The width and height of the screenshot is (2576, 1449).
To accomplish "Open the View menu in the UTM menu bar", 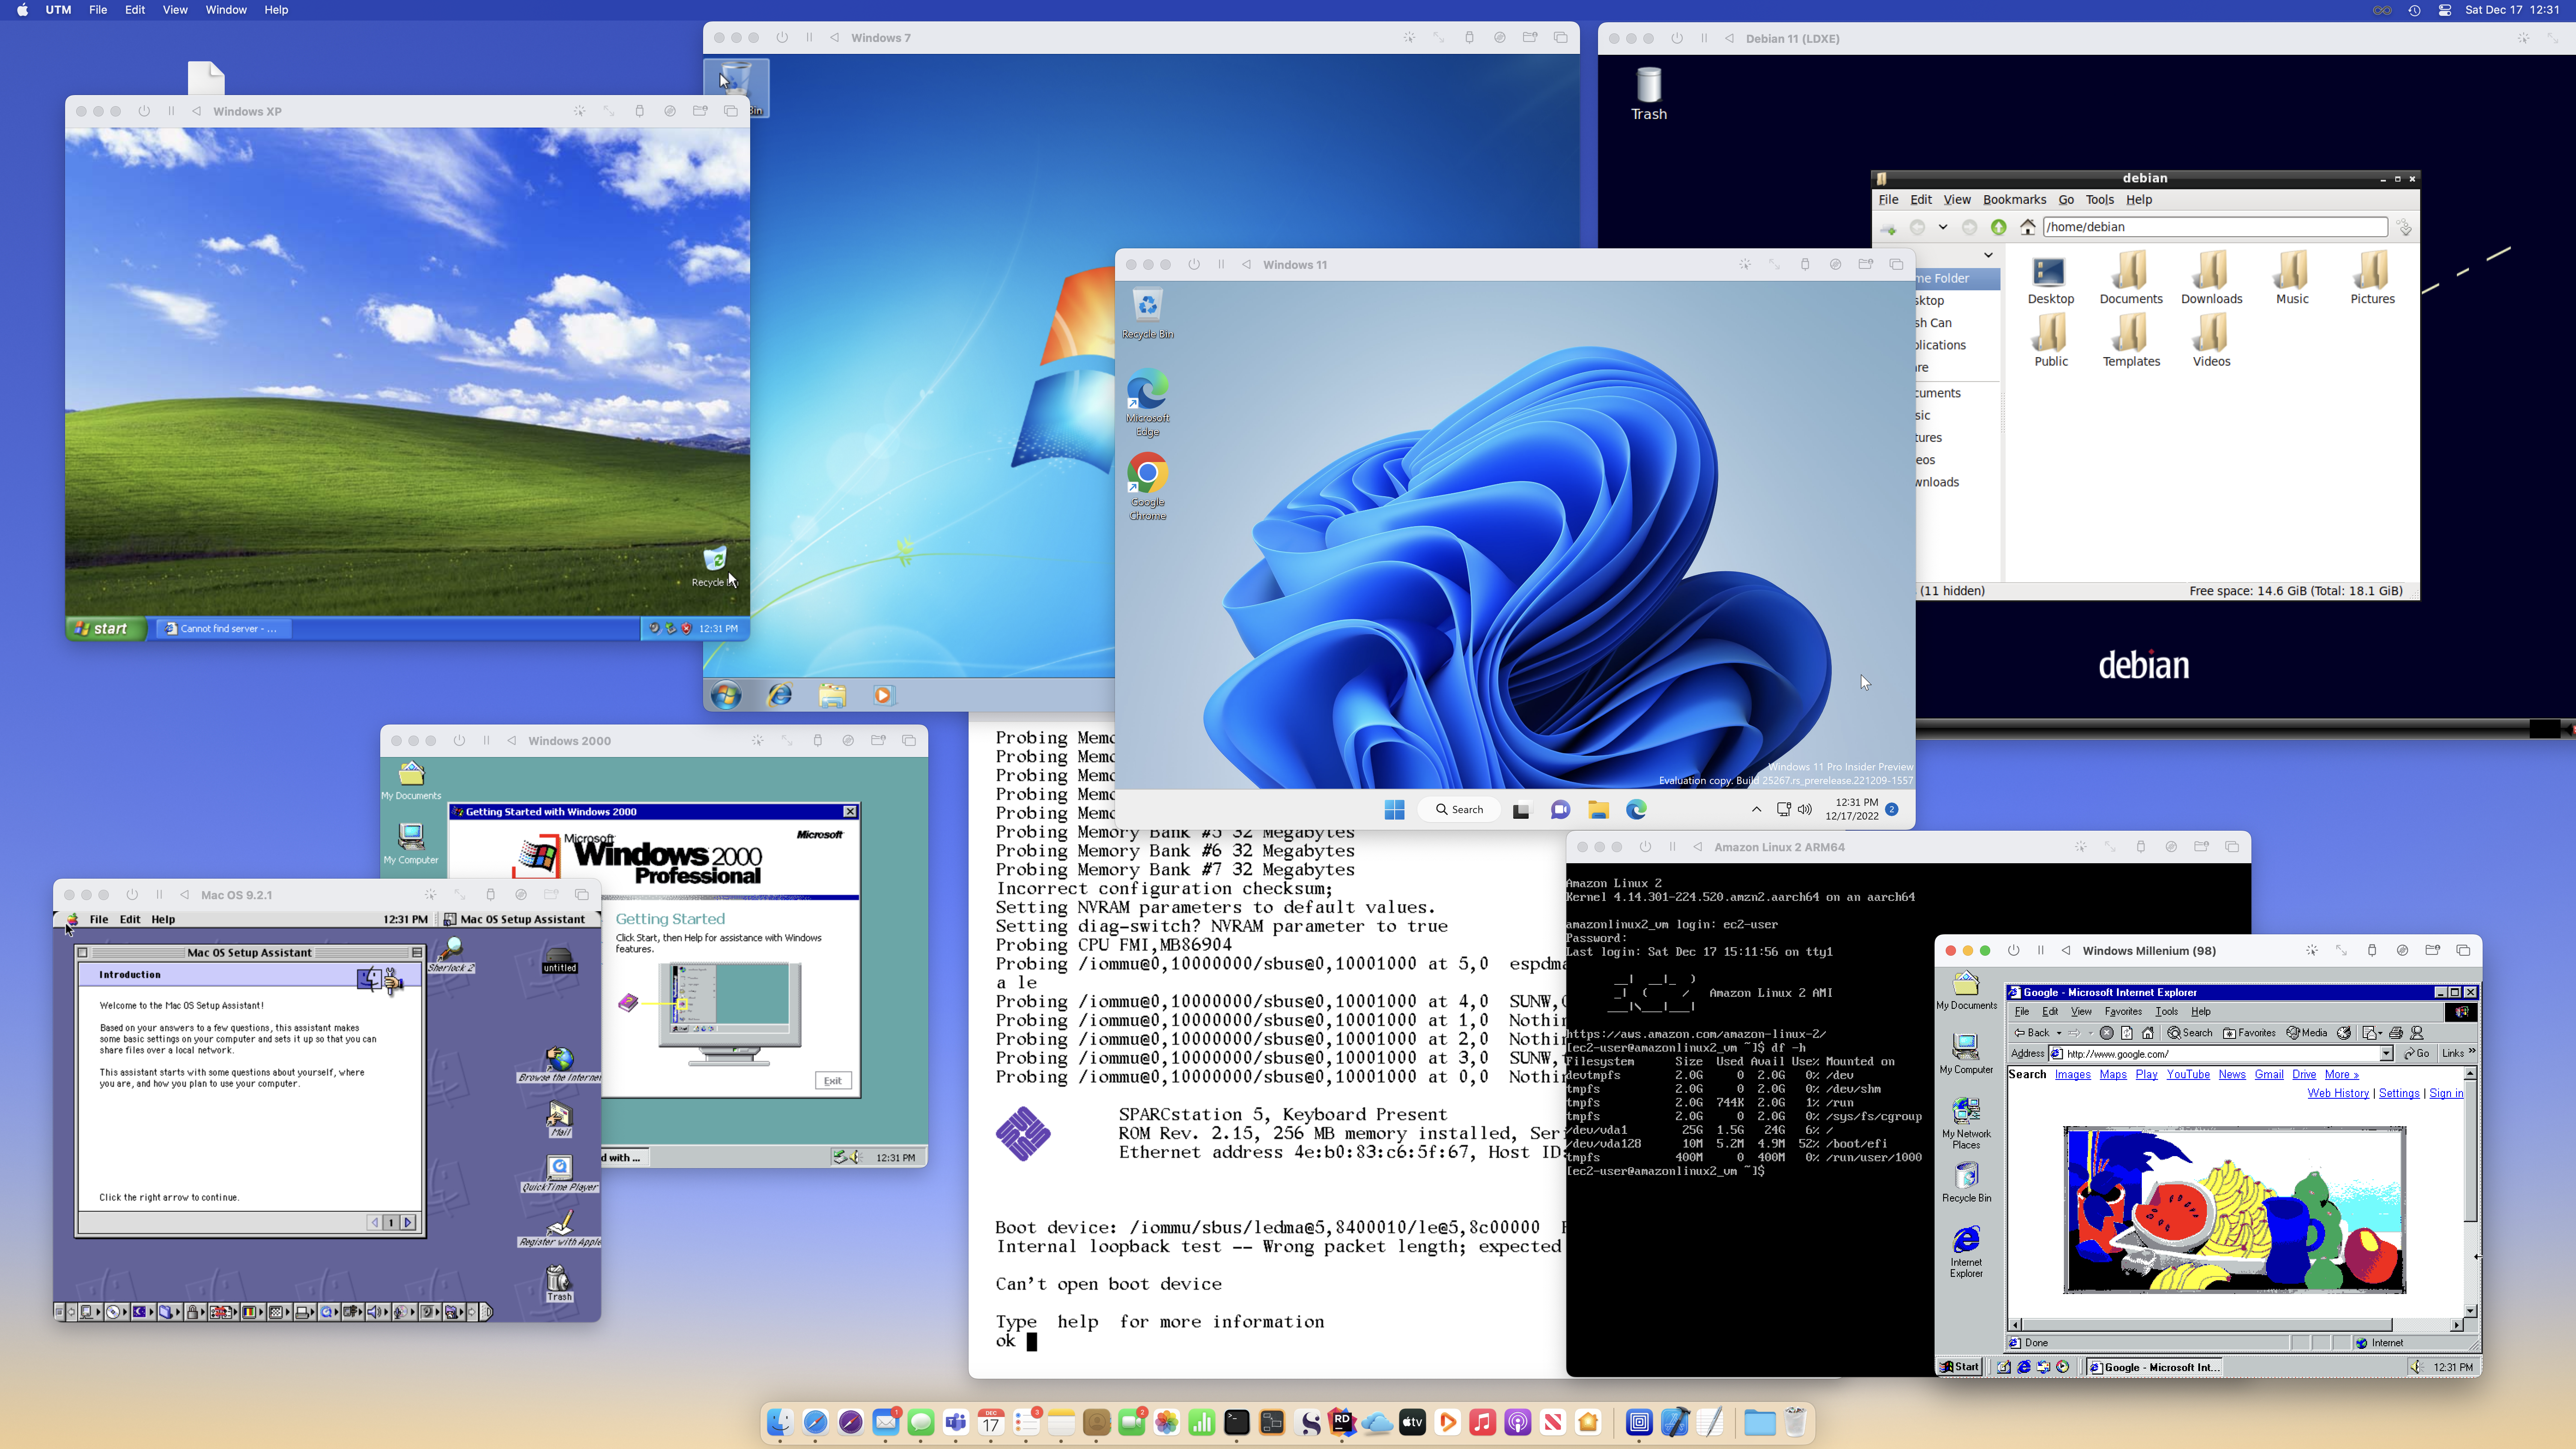I will (175, 10).
